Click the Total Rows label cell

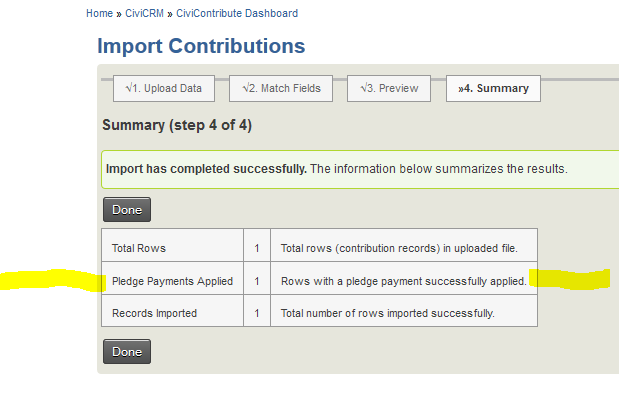(x=139, y=248)
